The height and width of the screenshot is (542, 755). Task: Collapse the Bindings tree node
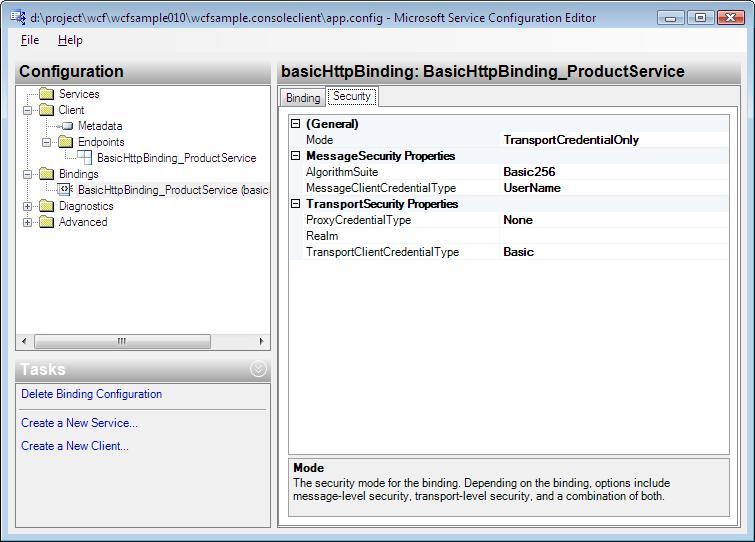pos(27,174)
